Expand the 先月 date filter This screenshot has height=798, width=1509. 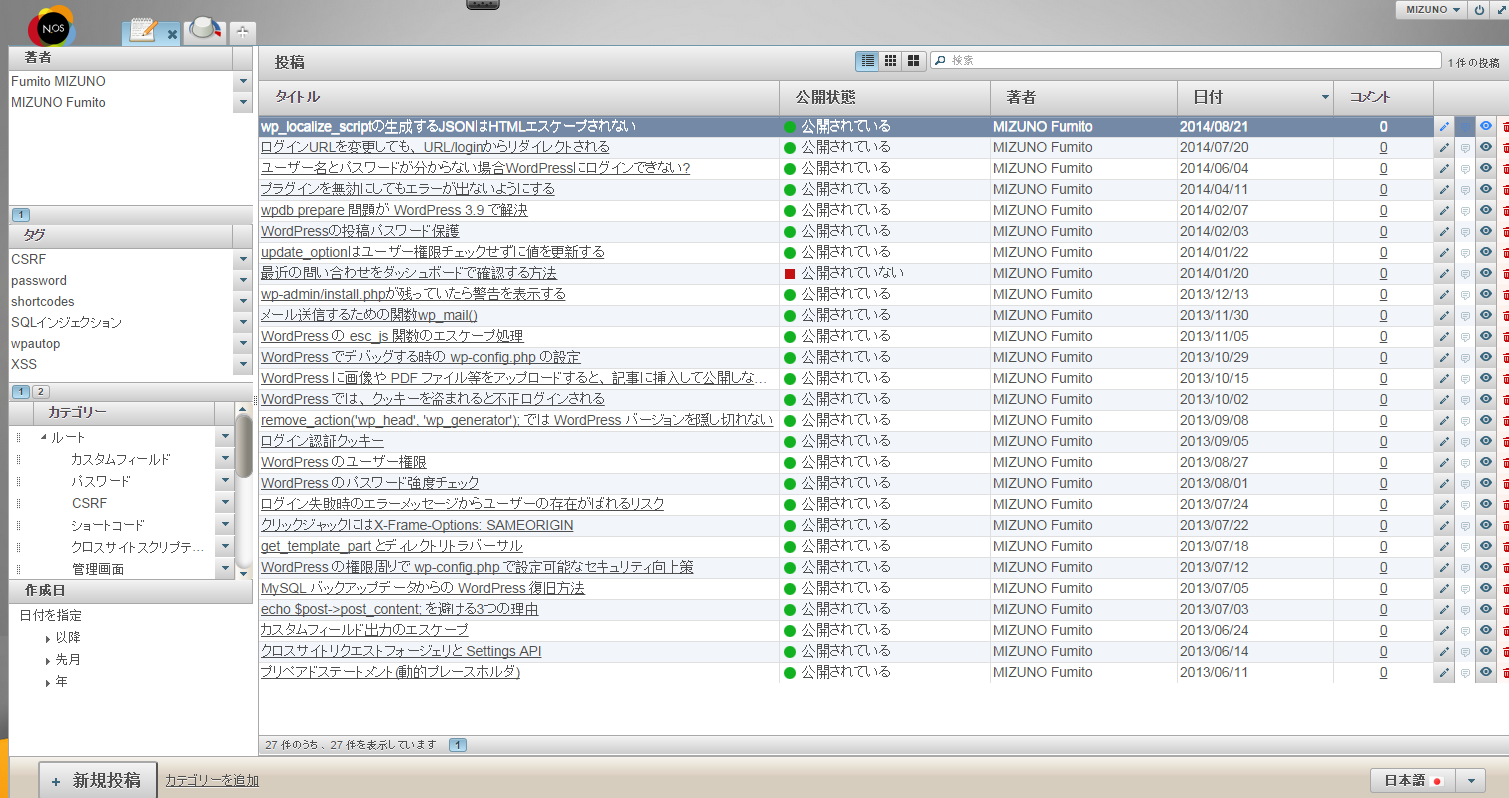coord(47,661)
